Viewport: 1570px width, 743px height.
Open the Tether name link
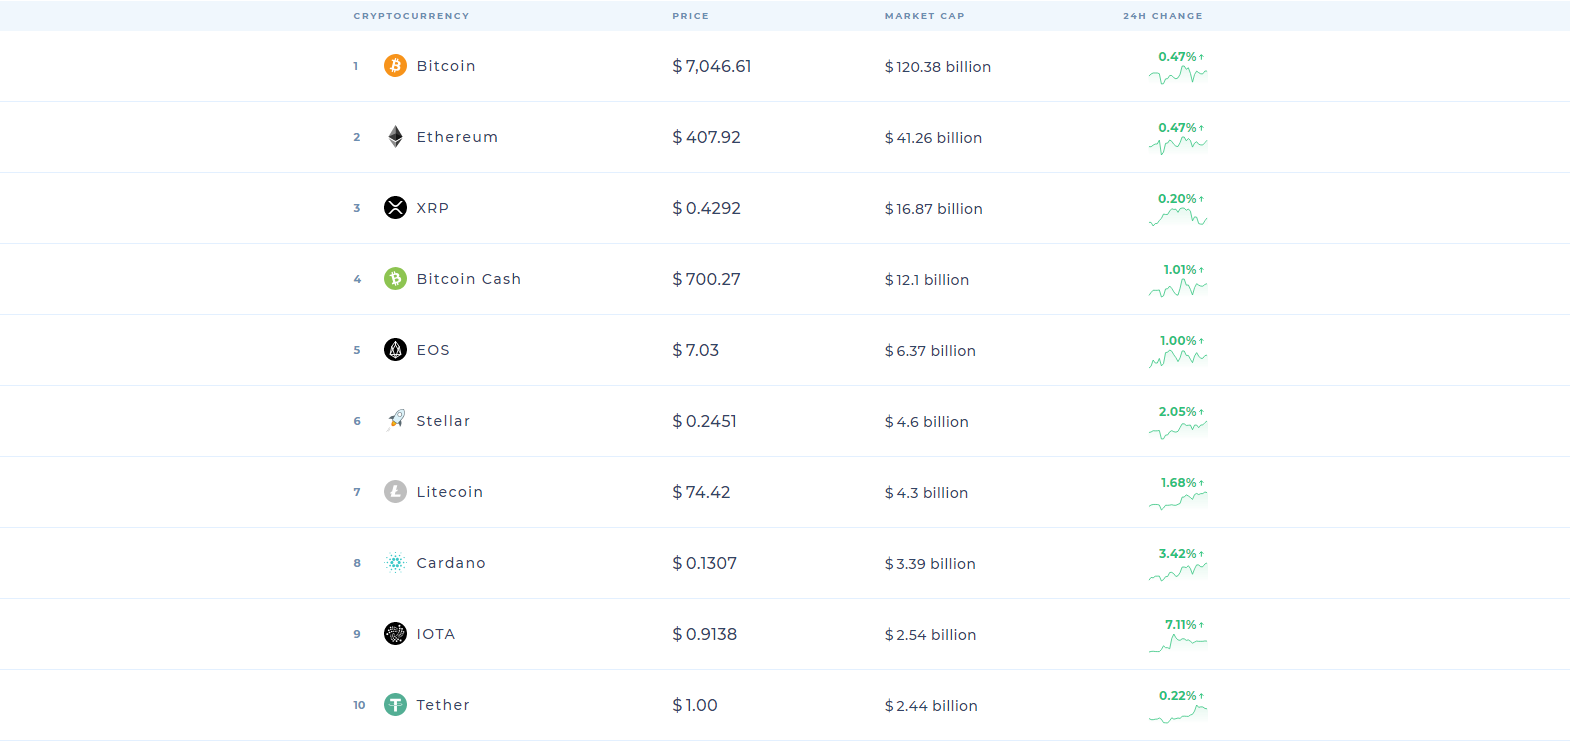click(x=443, y=705)
